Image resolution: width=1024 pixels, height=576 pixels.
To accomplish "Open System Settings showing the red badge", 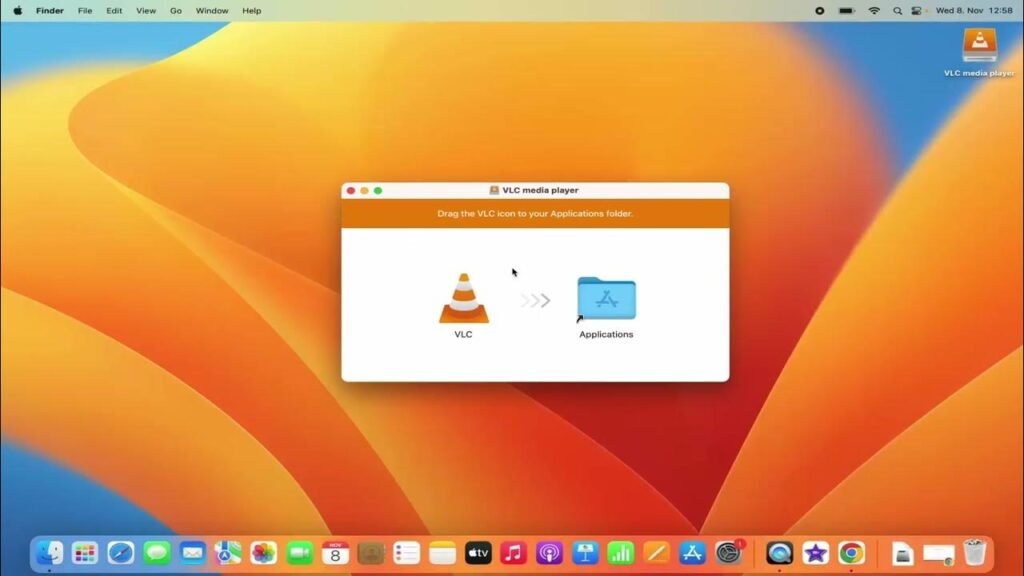I will (x=728, y=552).
